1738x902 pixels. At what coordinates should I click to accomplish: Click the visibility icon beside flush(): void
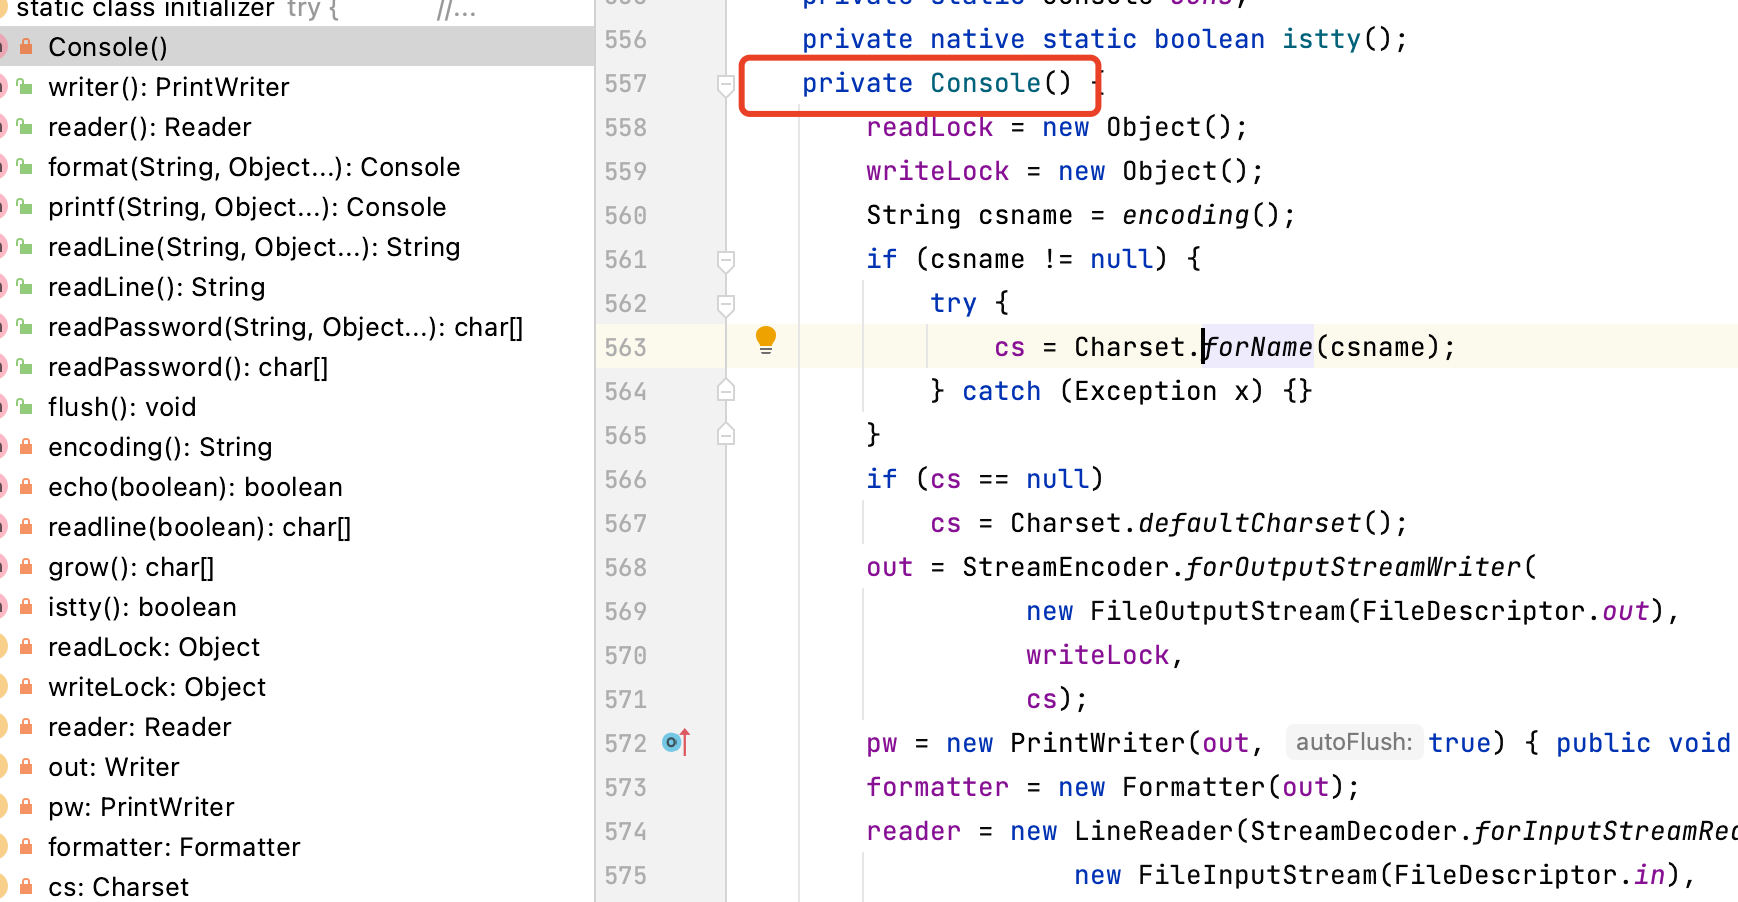point(26,407)
